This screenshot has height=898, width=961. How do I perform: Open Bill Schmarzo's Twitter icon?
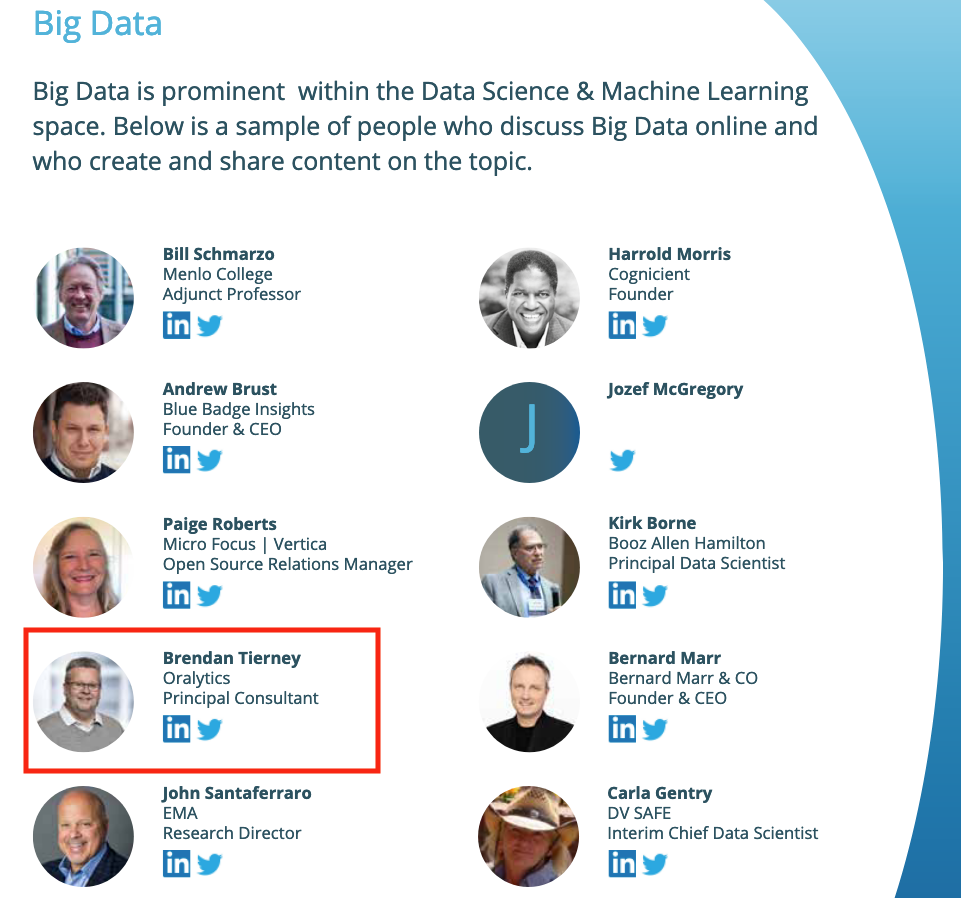click(209, 325)
